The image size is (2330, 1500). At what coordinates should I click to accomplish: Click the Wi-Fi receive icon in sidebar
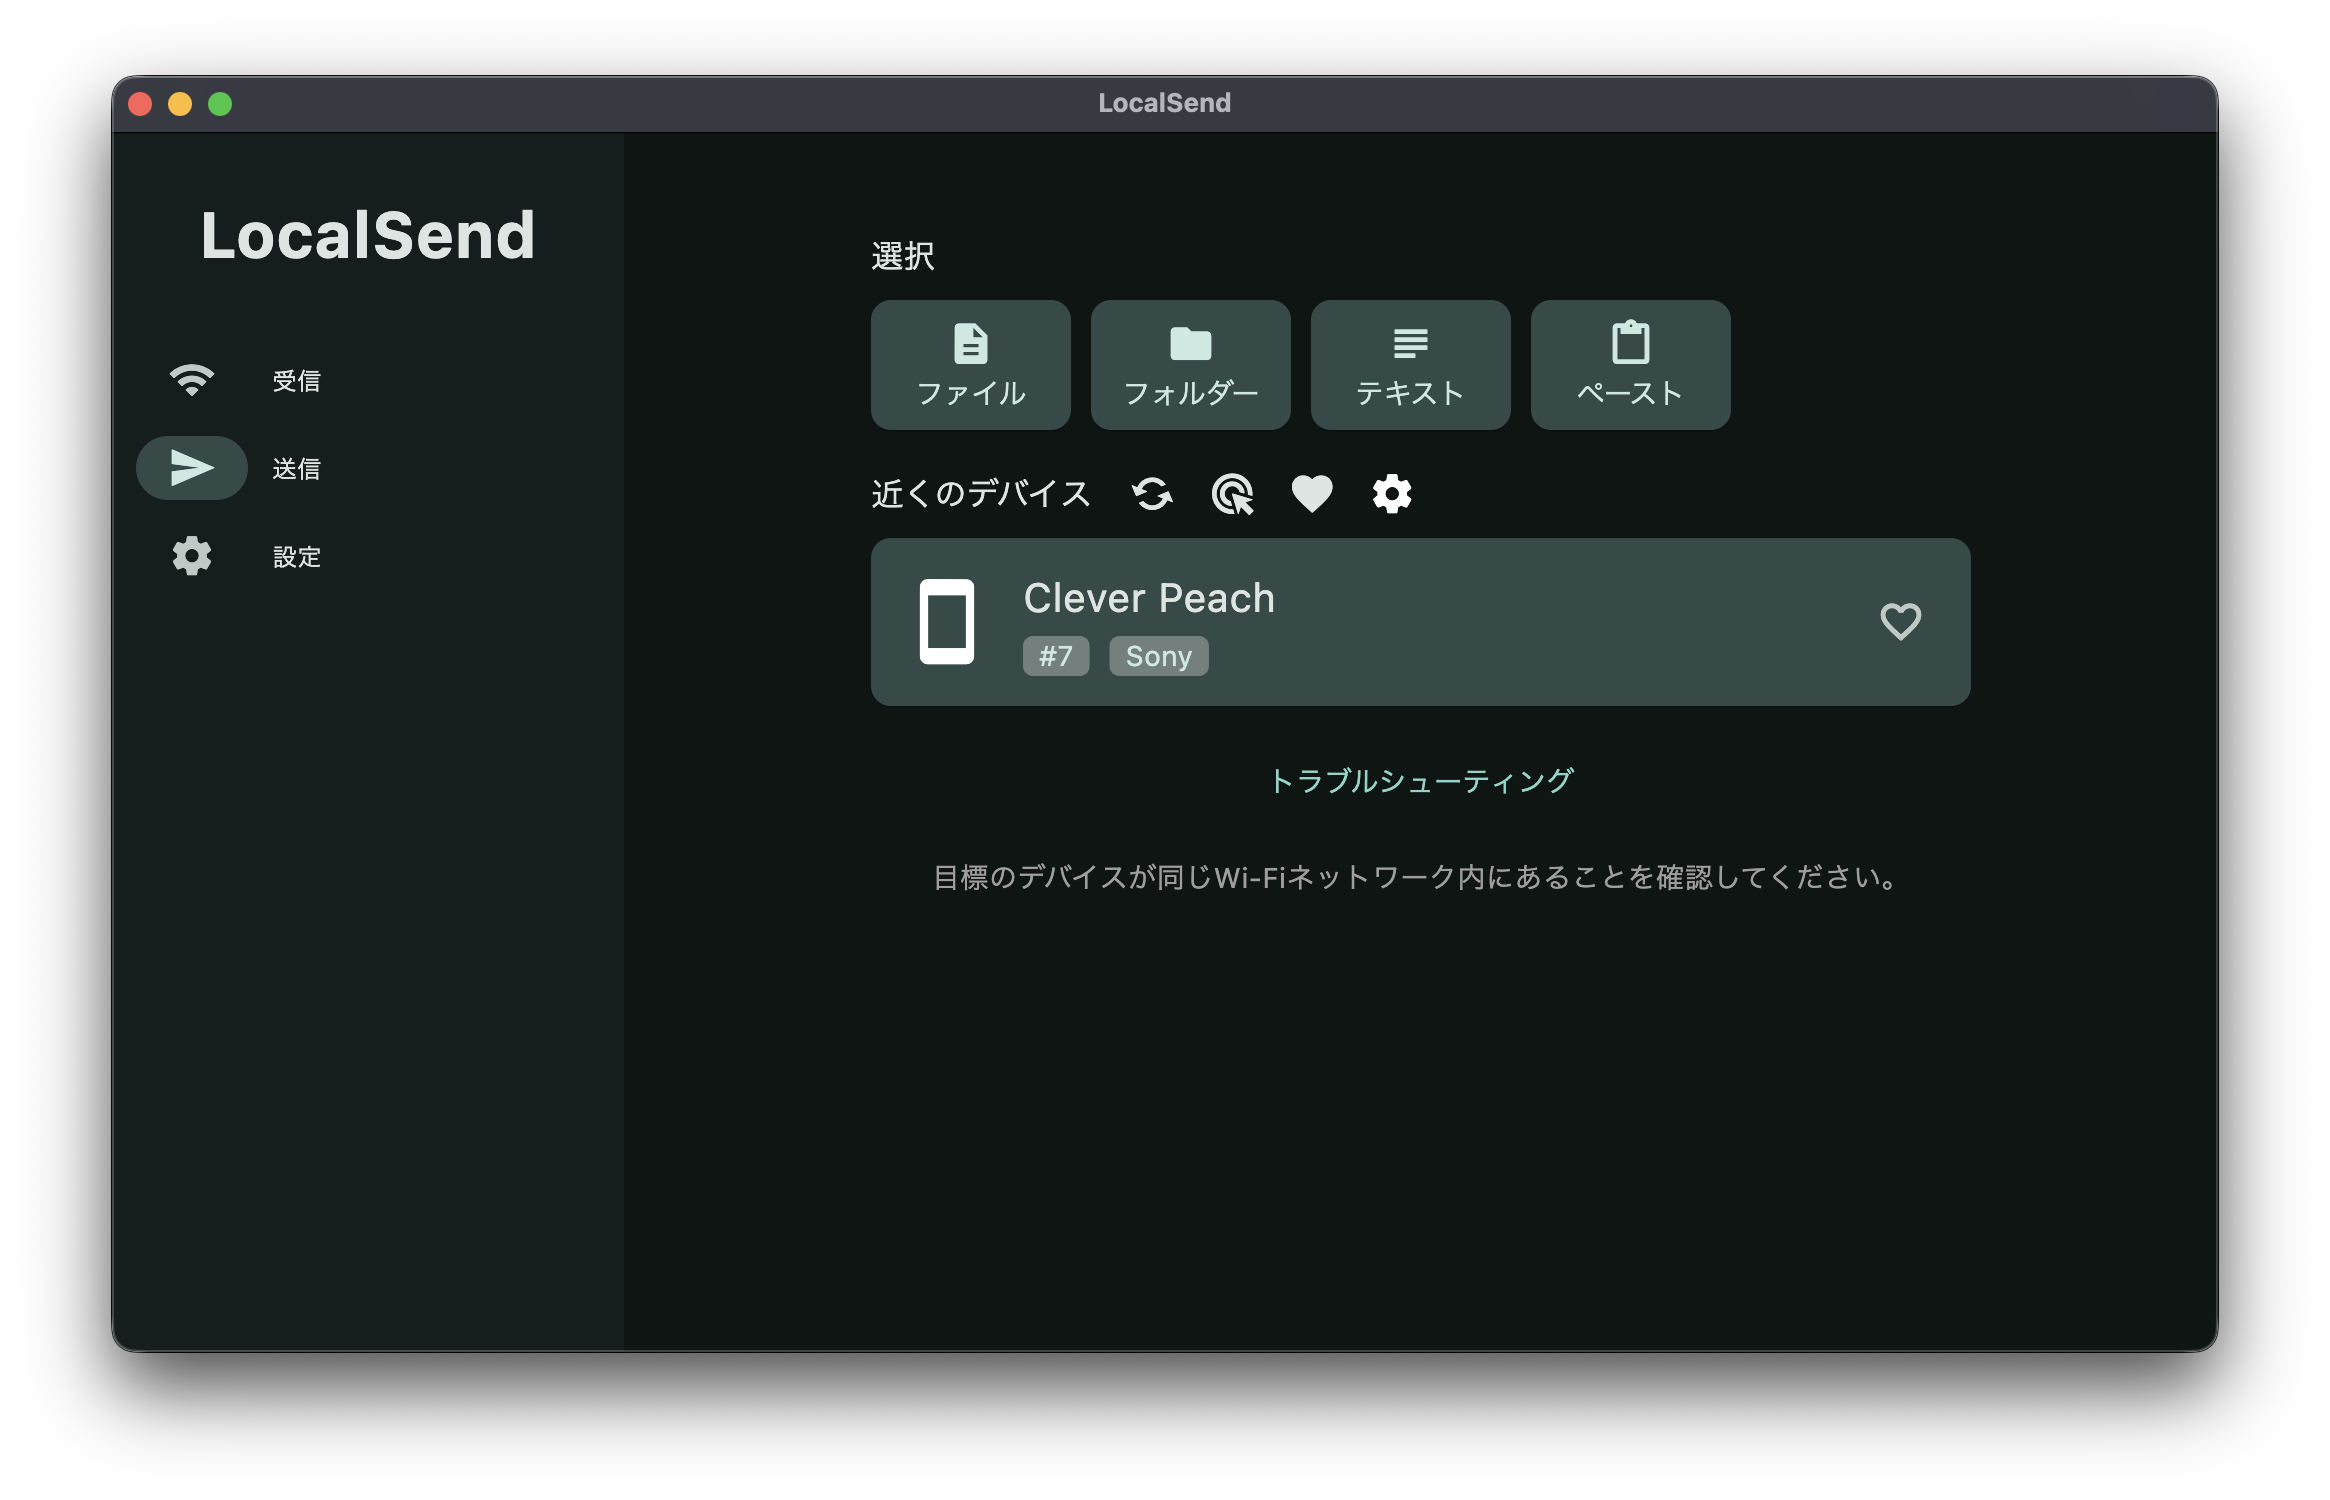[191, 380]
